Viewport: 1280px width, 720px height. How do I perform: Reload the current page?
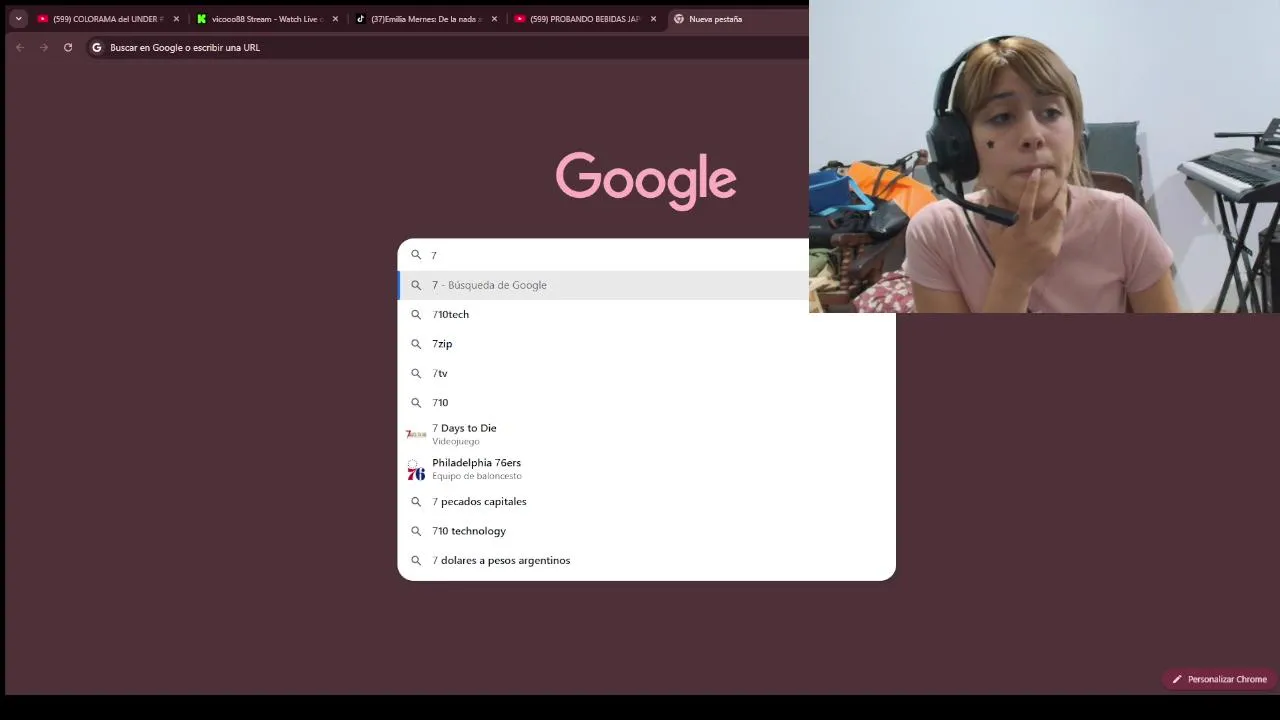click(x=68, y=47)
